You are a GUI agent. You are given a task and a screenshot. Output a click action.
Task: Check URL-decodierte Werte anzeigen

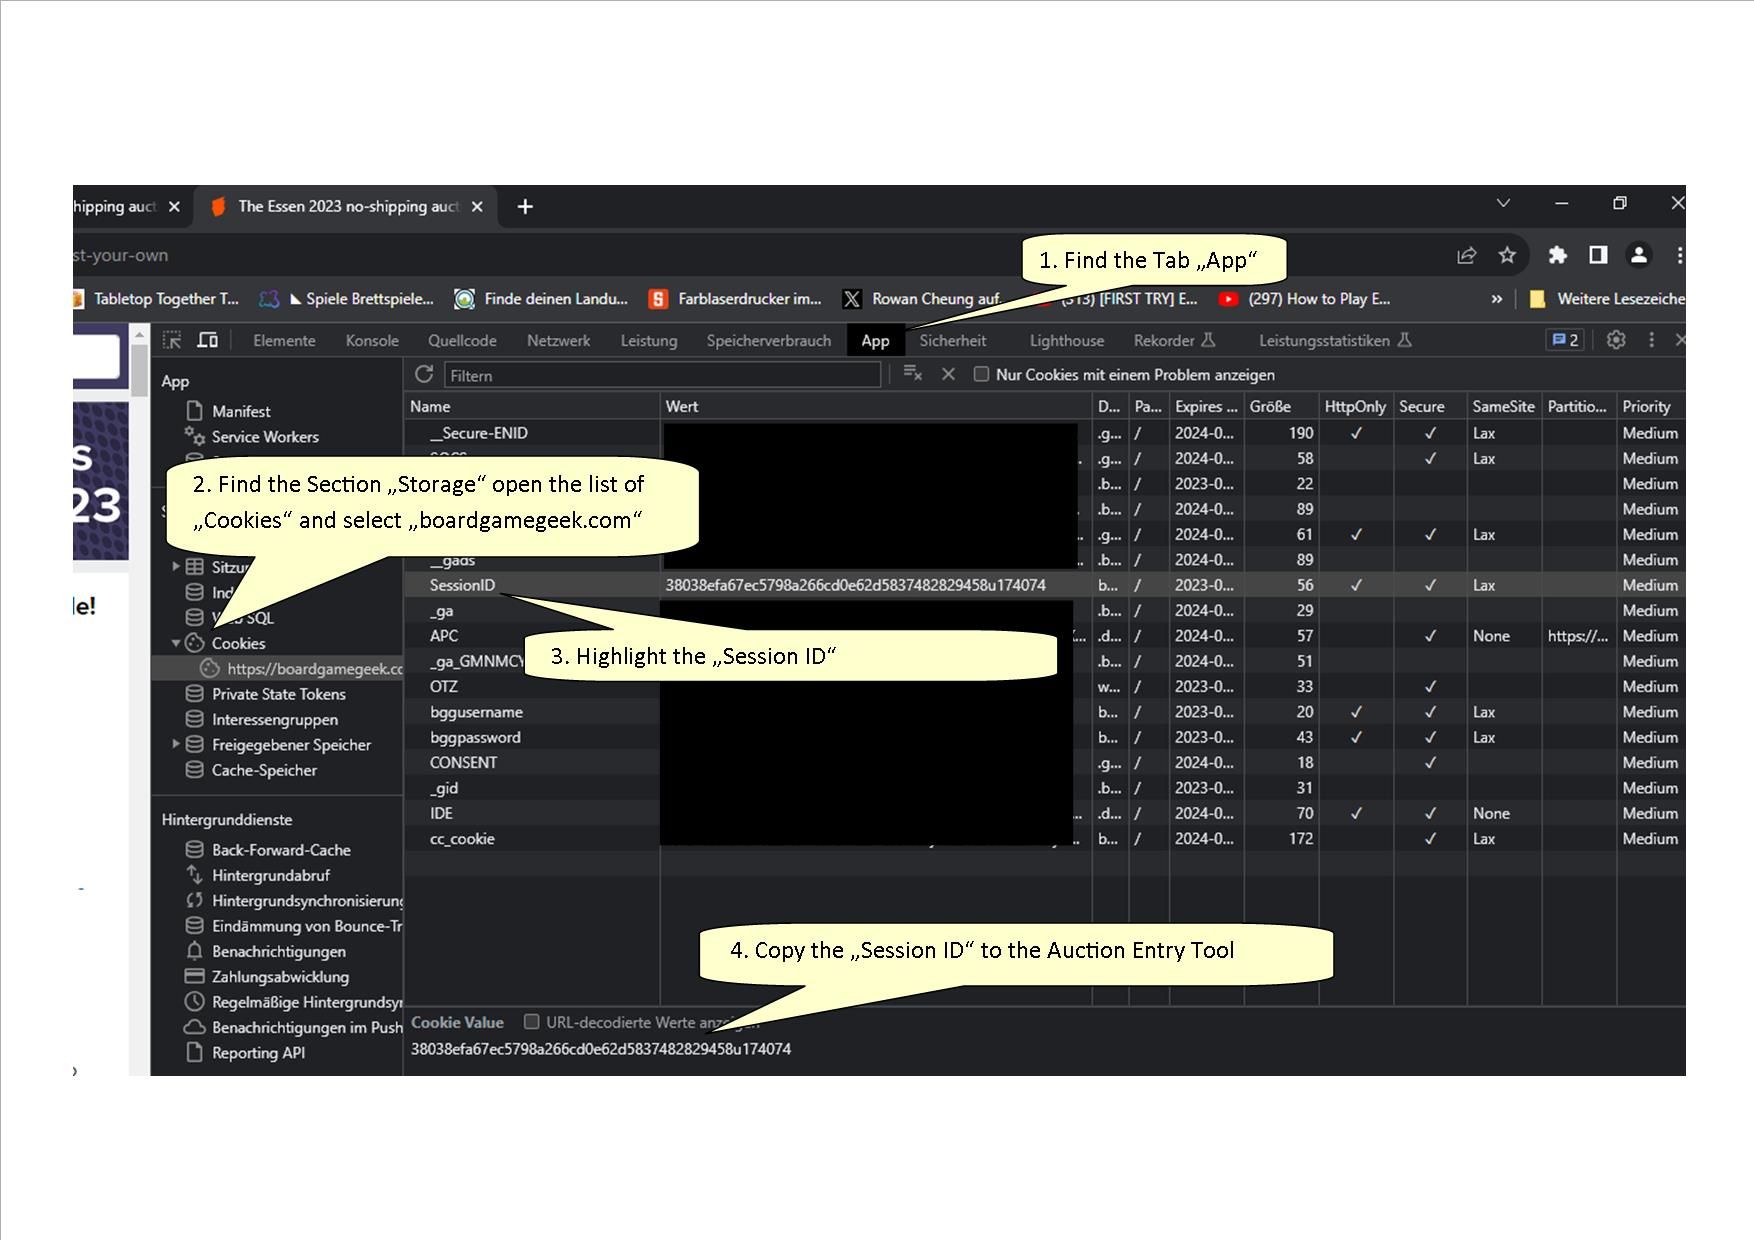coord(531,1022)
